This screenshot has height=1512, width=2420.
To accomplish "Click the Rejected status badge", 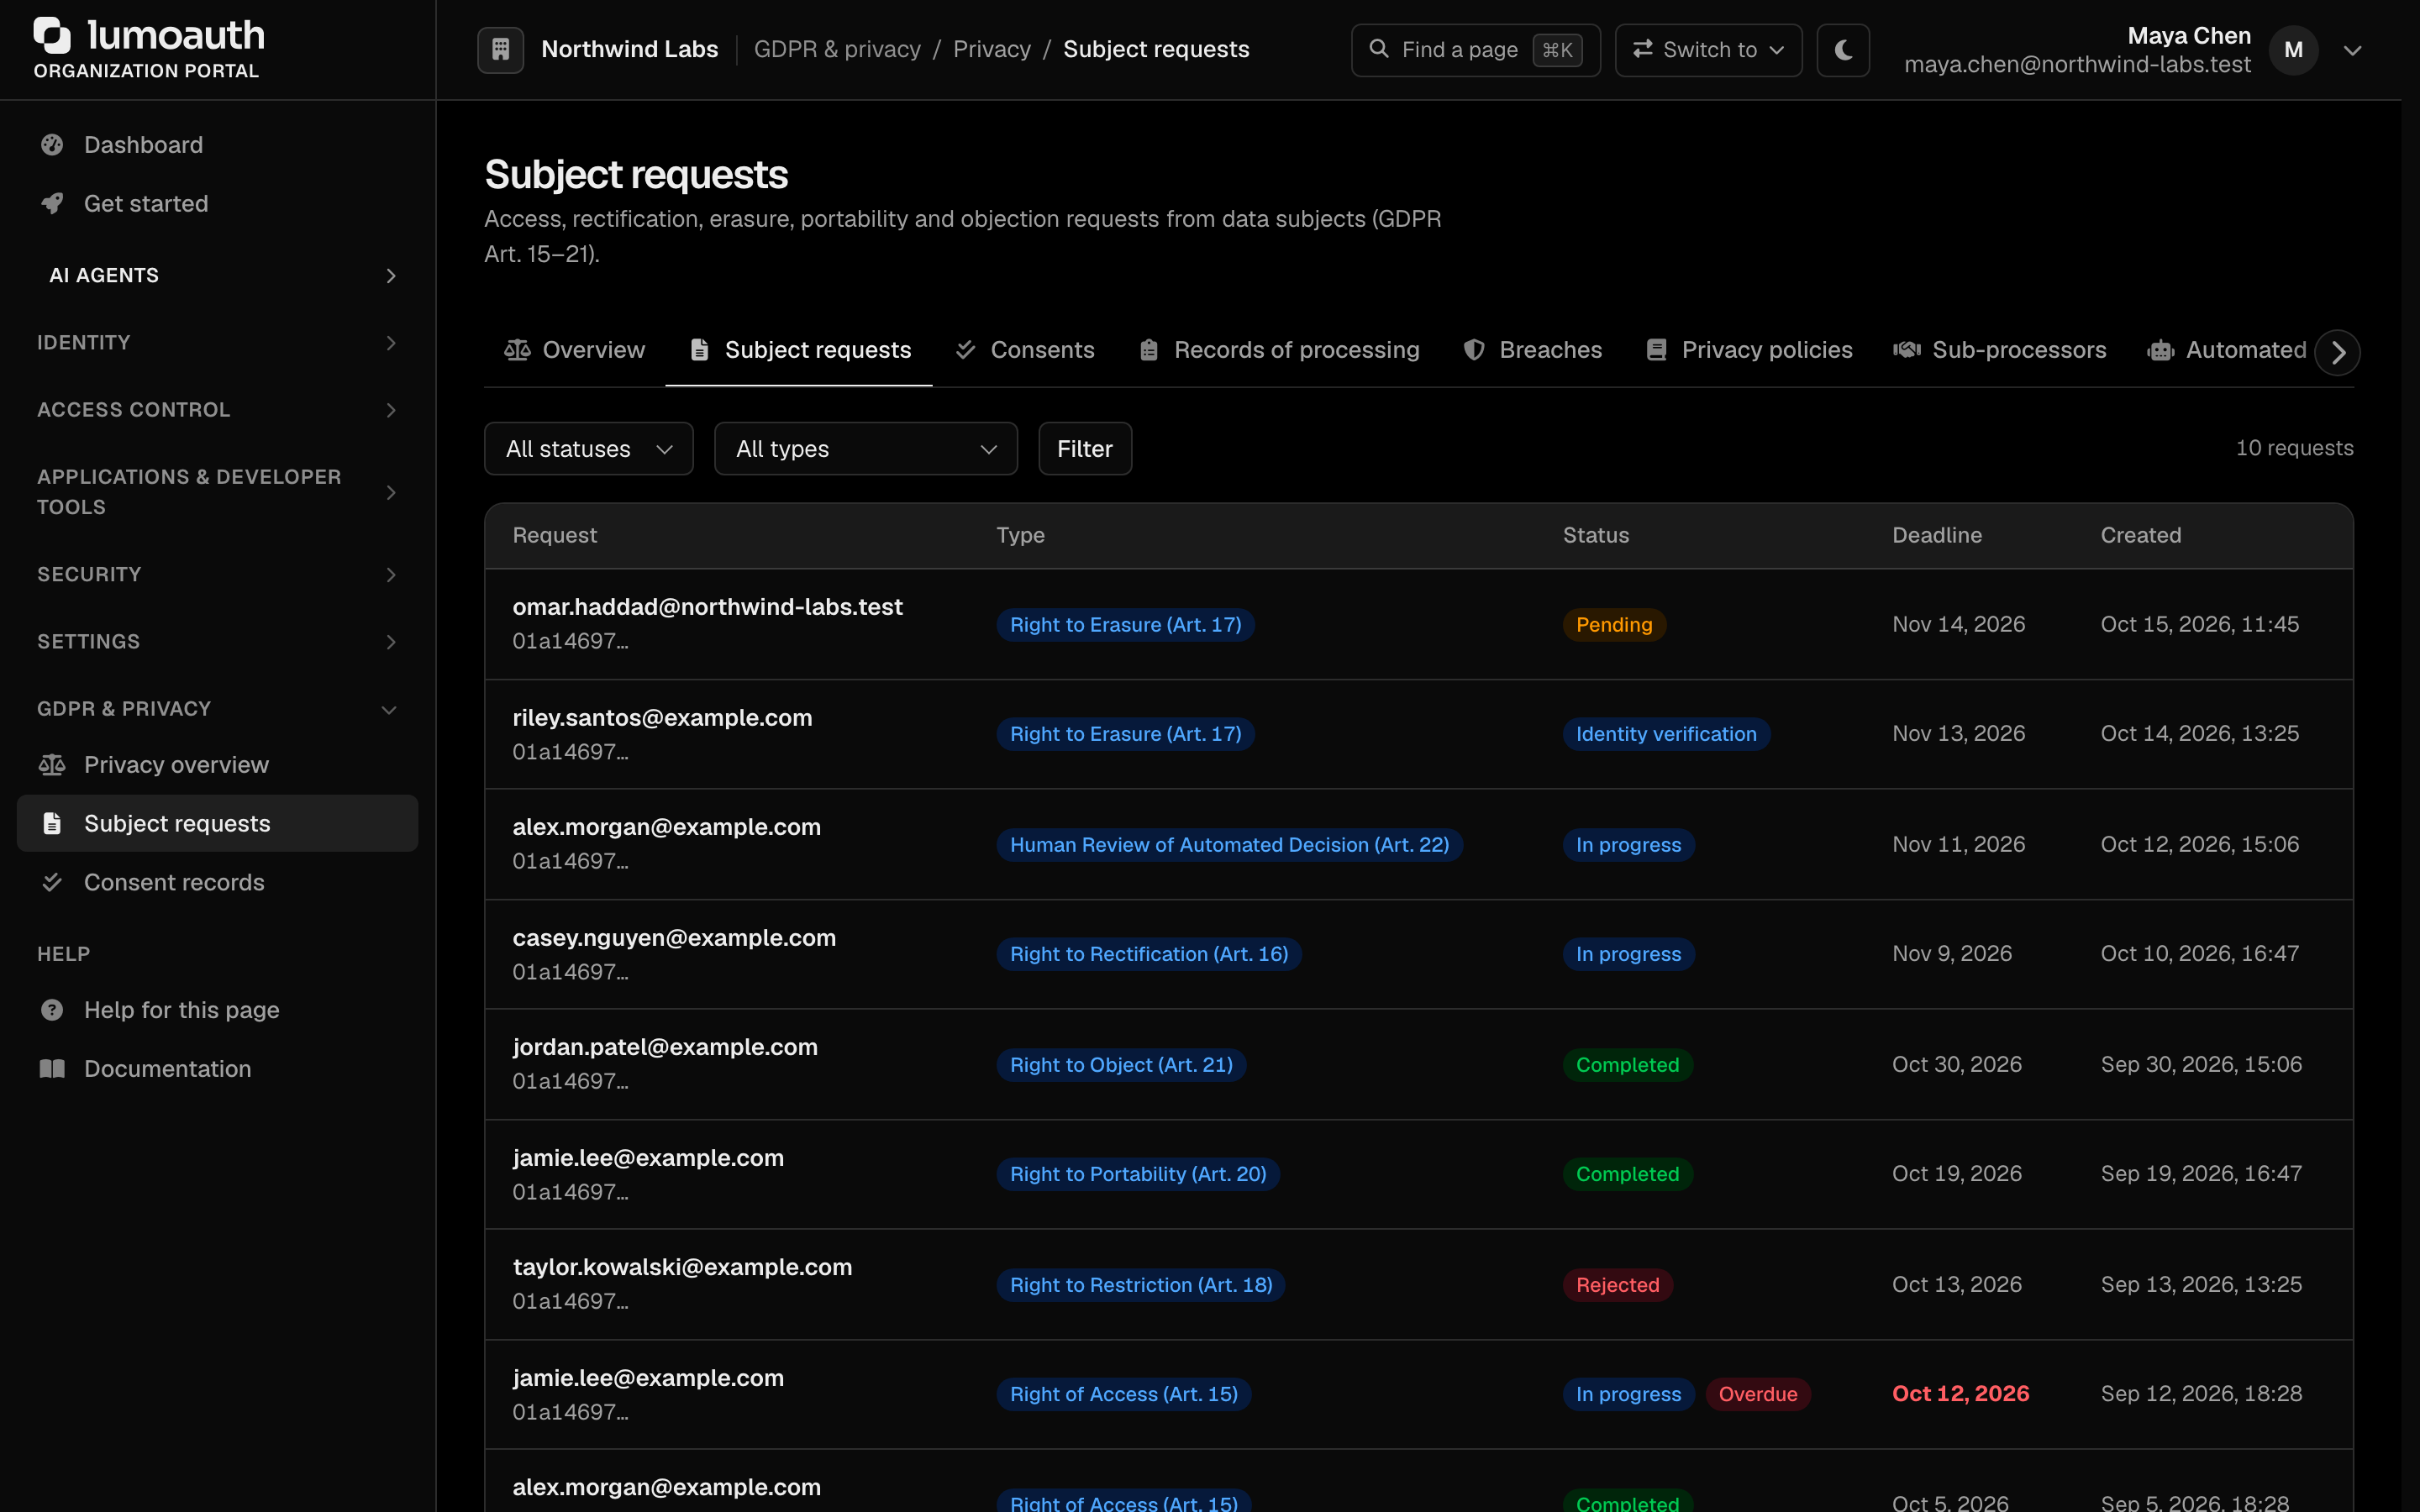I will pyautogui.click(x=1617, y=1285).
